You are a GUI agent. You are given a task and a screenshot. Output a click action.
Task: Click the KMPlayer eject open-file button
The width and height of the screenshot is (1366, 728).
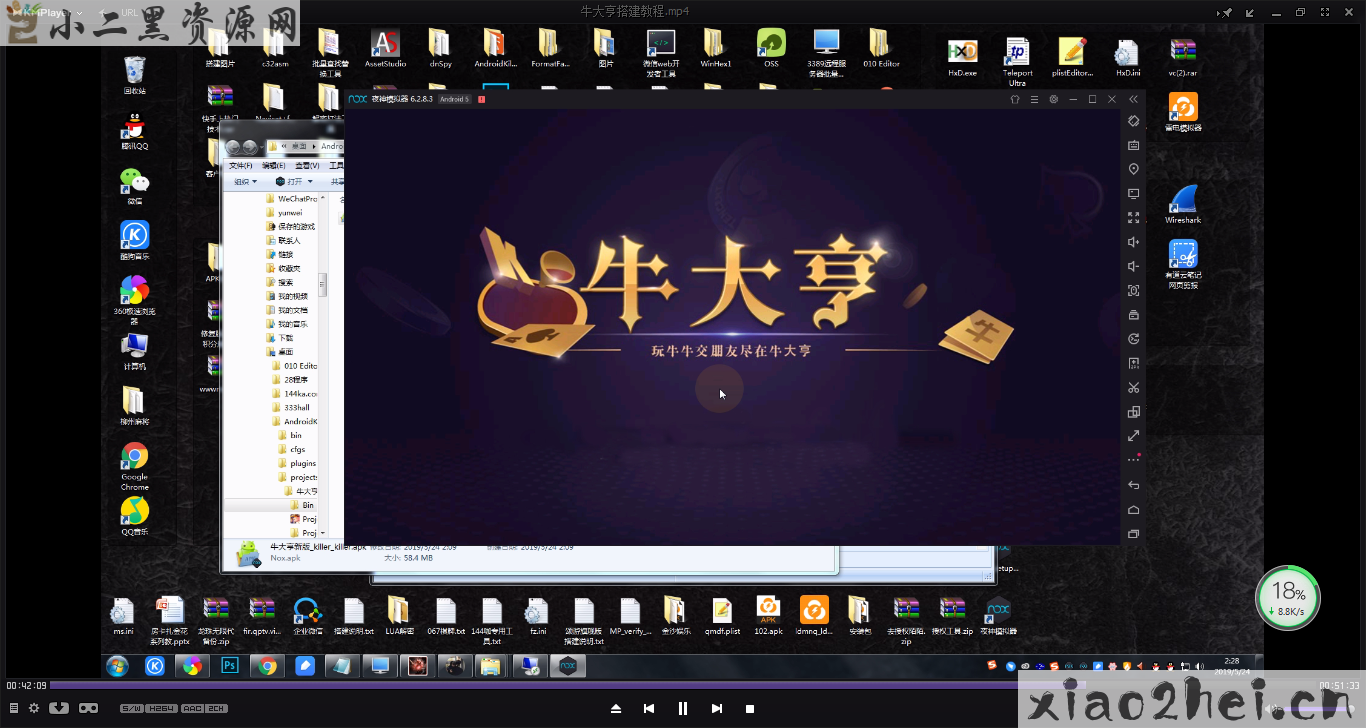[x=616, y=708]
